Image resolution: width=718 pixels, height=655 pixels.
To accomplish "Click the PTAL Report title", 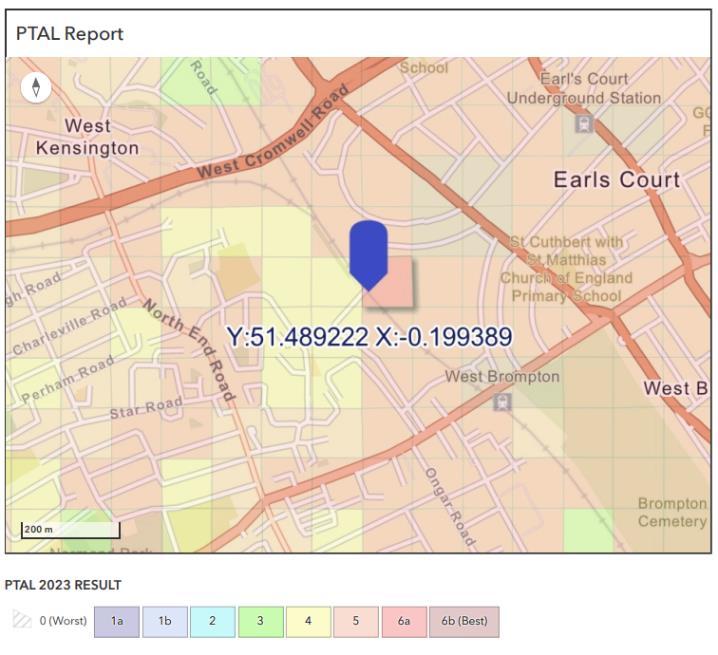I will click(70, 33).
